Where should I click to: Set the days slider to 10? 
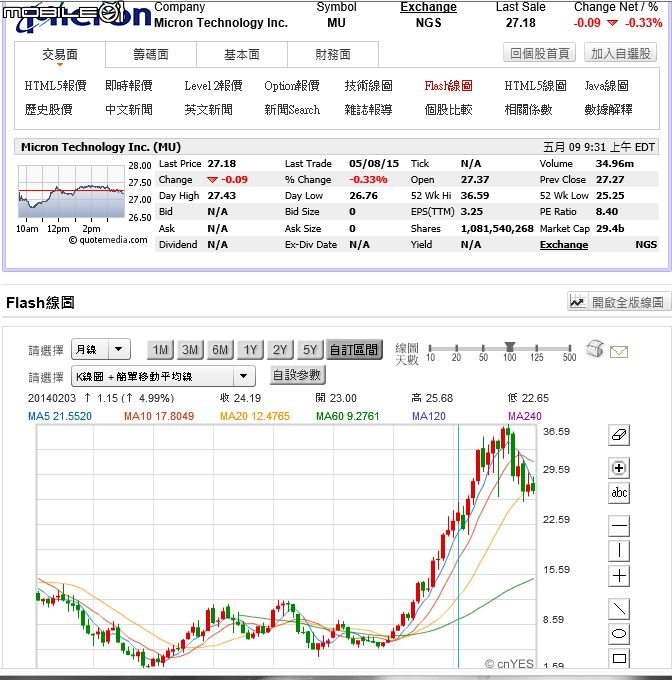[430, 349]
